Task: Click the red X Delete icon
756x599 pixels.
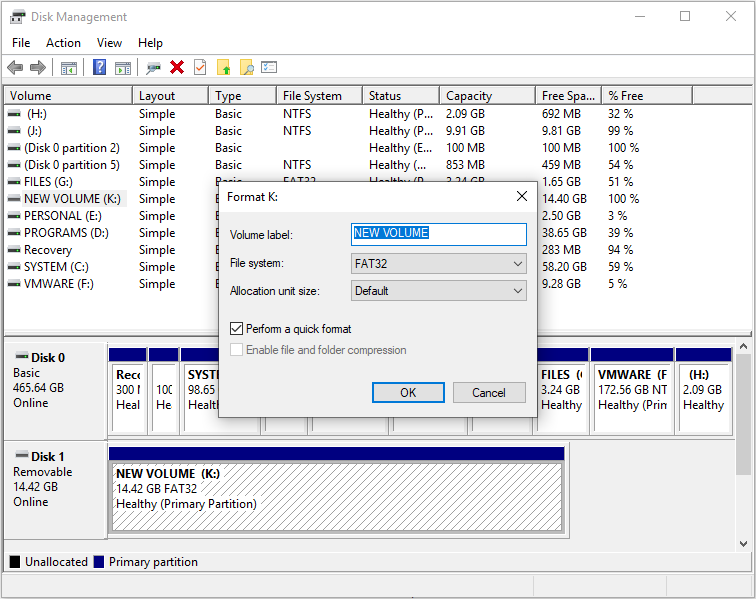Action: [x=177, y=67]
